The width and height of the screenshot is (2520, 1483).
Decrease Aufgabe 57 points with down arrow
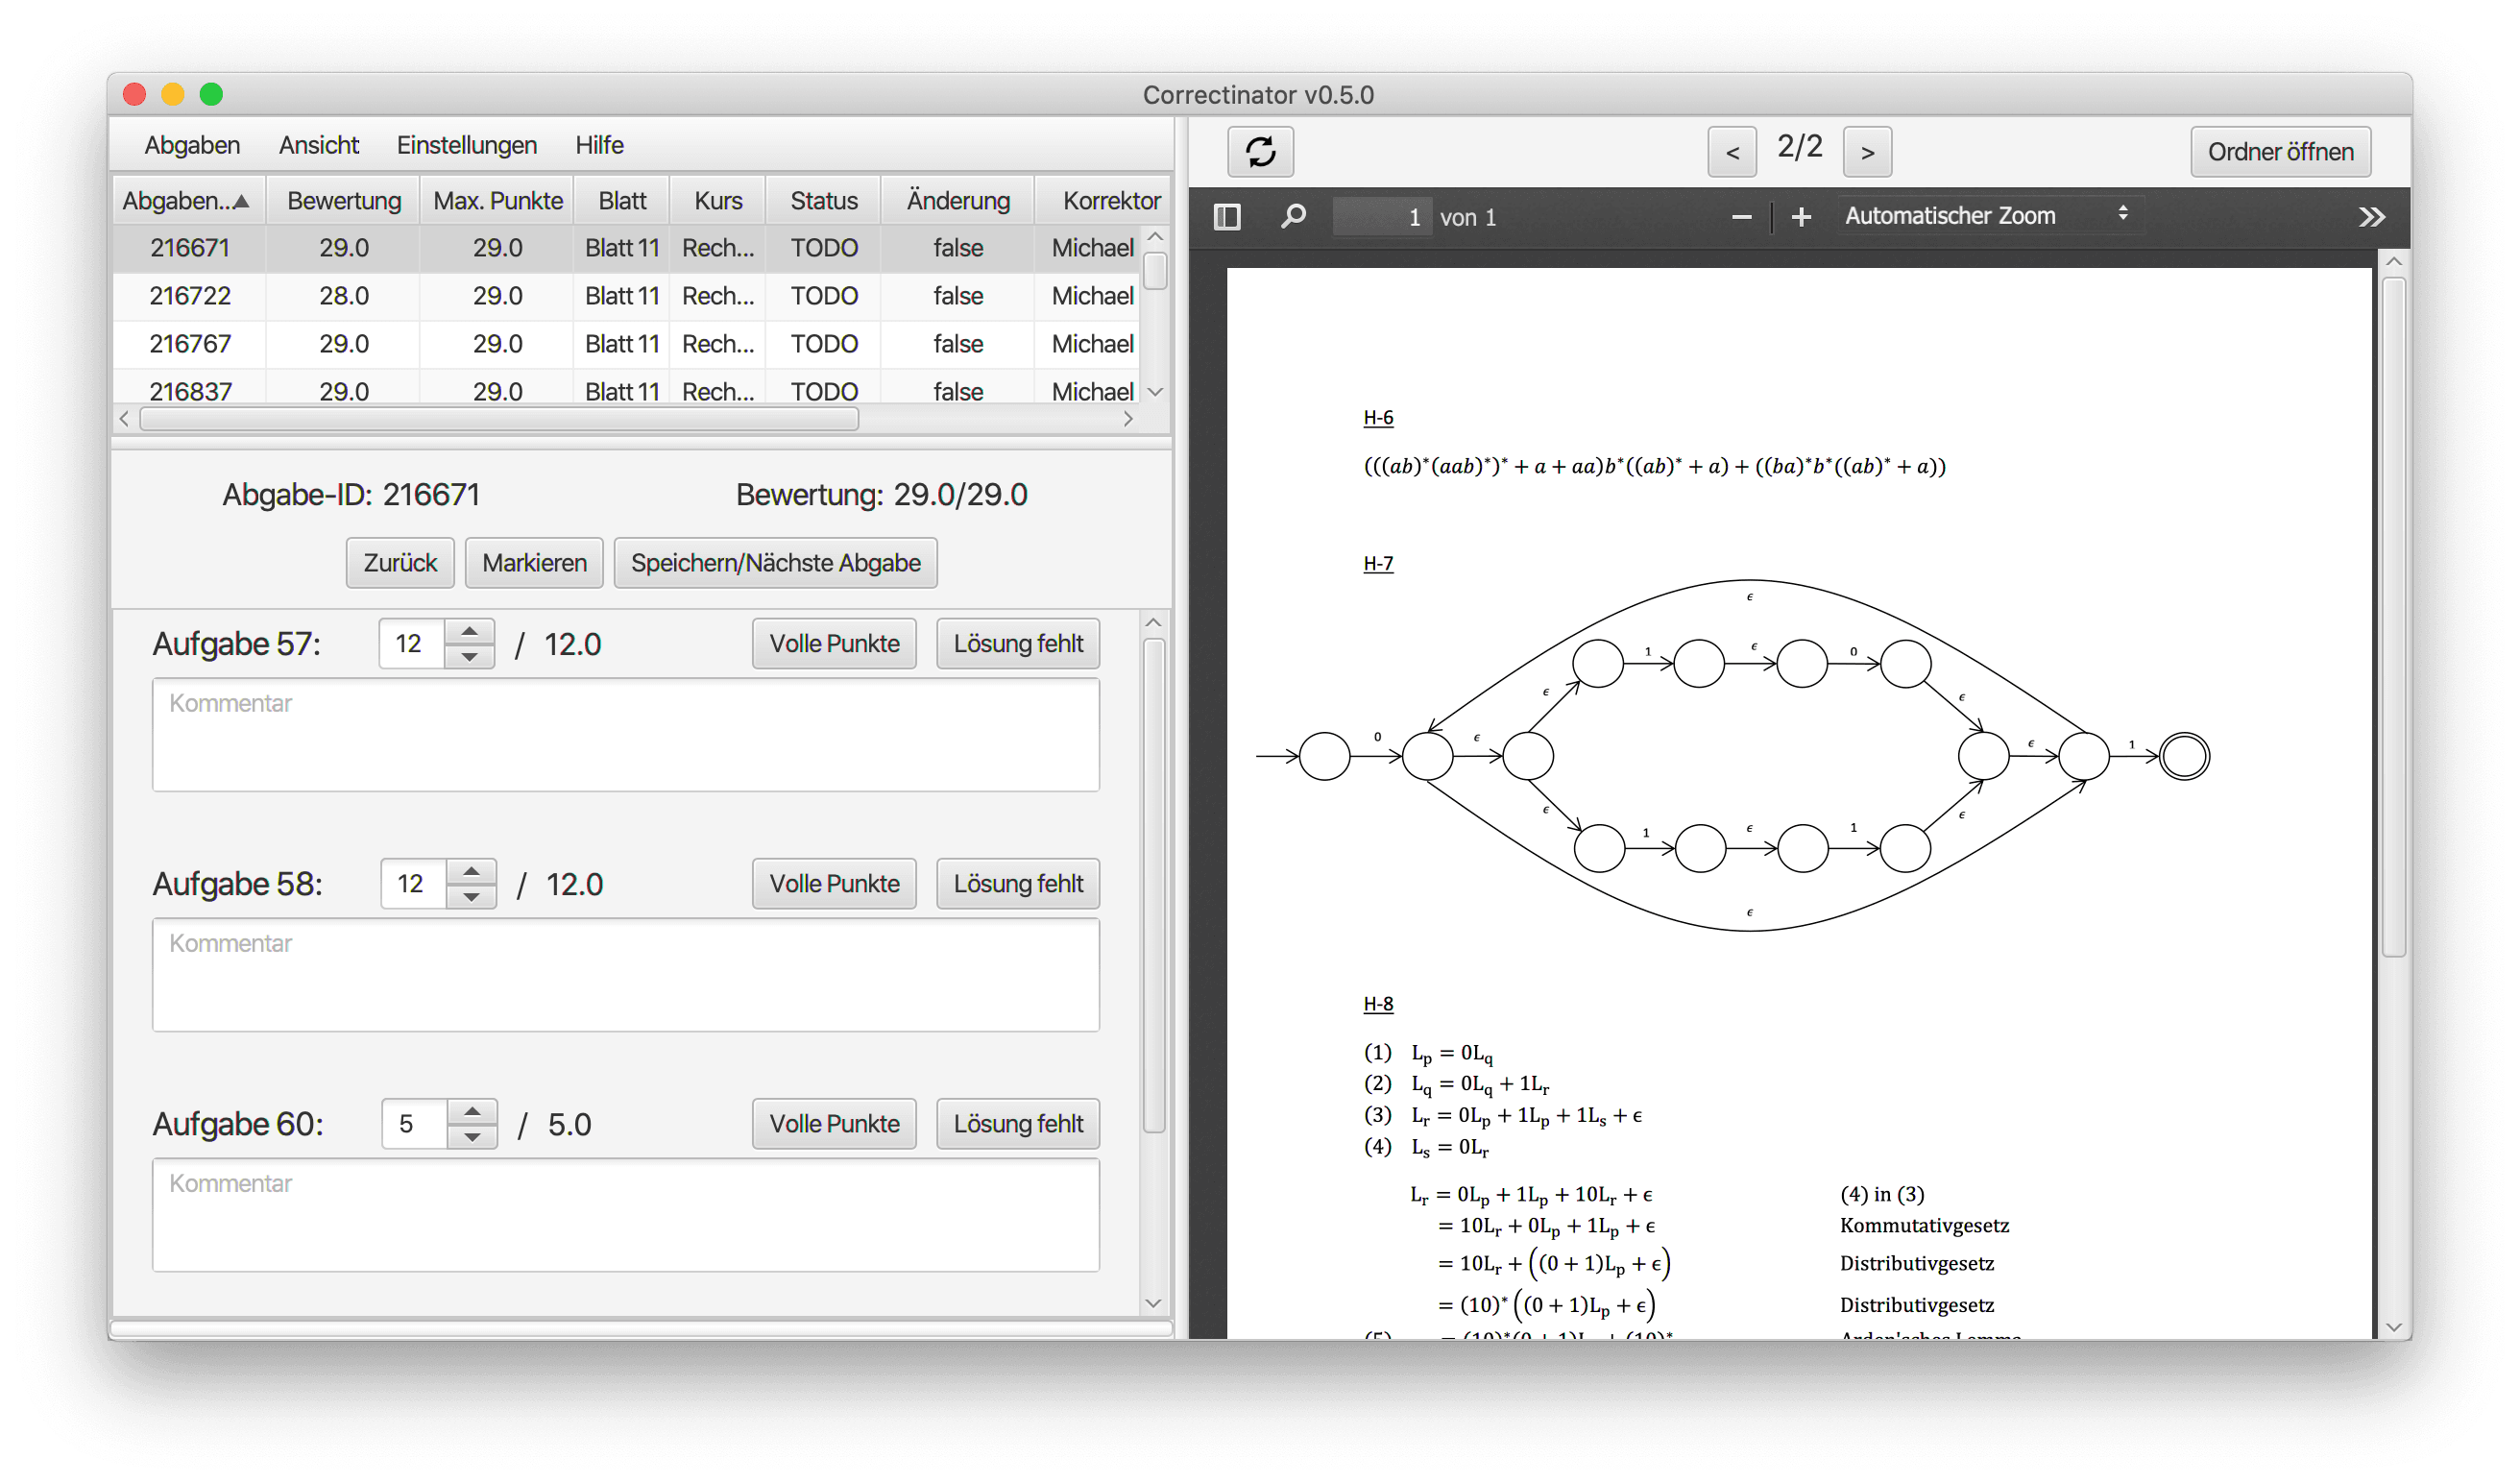tap(469, 656)
